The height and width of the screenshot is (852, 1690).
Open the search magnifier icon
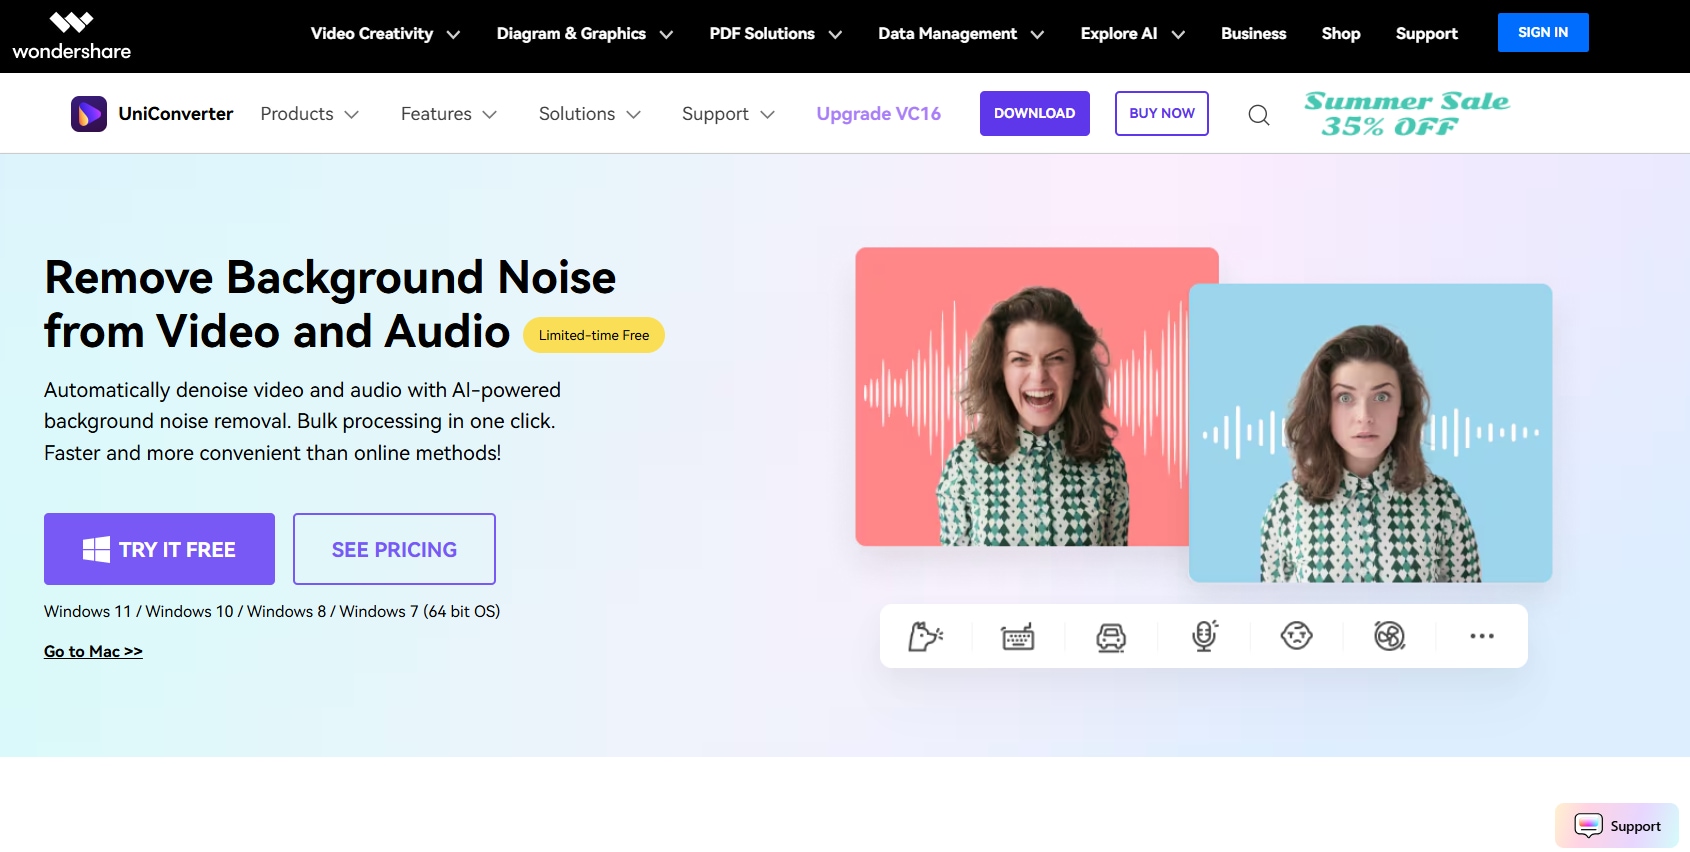1259,115
